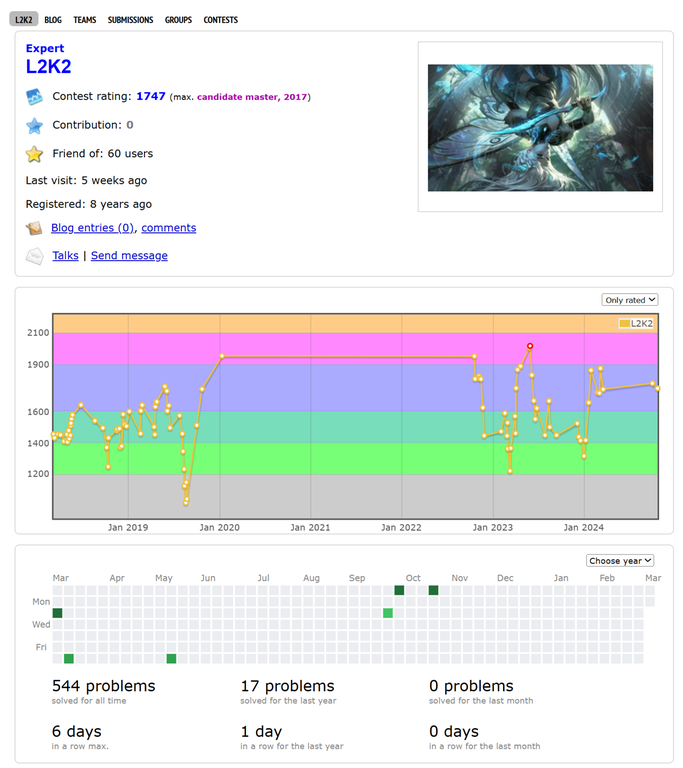
Task: Click the contest rating chart icon
Action: (35, 97)
